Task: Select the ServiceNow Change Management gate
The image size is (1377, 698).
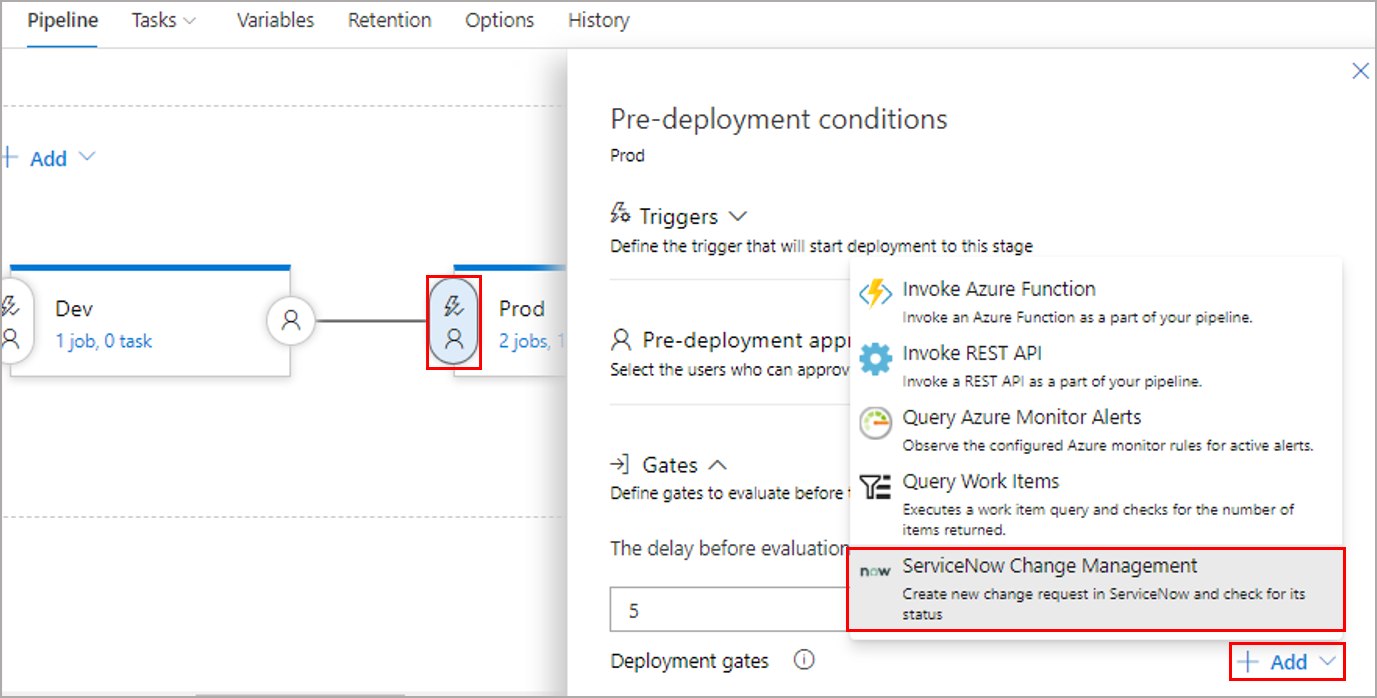Action: [1048, 566]
